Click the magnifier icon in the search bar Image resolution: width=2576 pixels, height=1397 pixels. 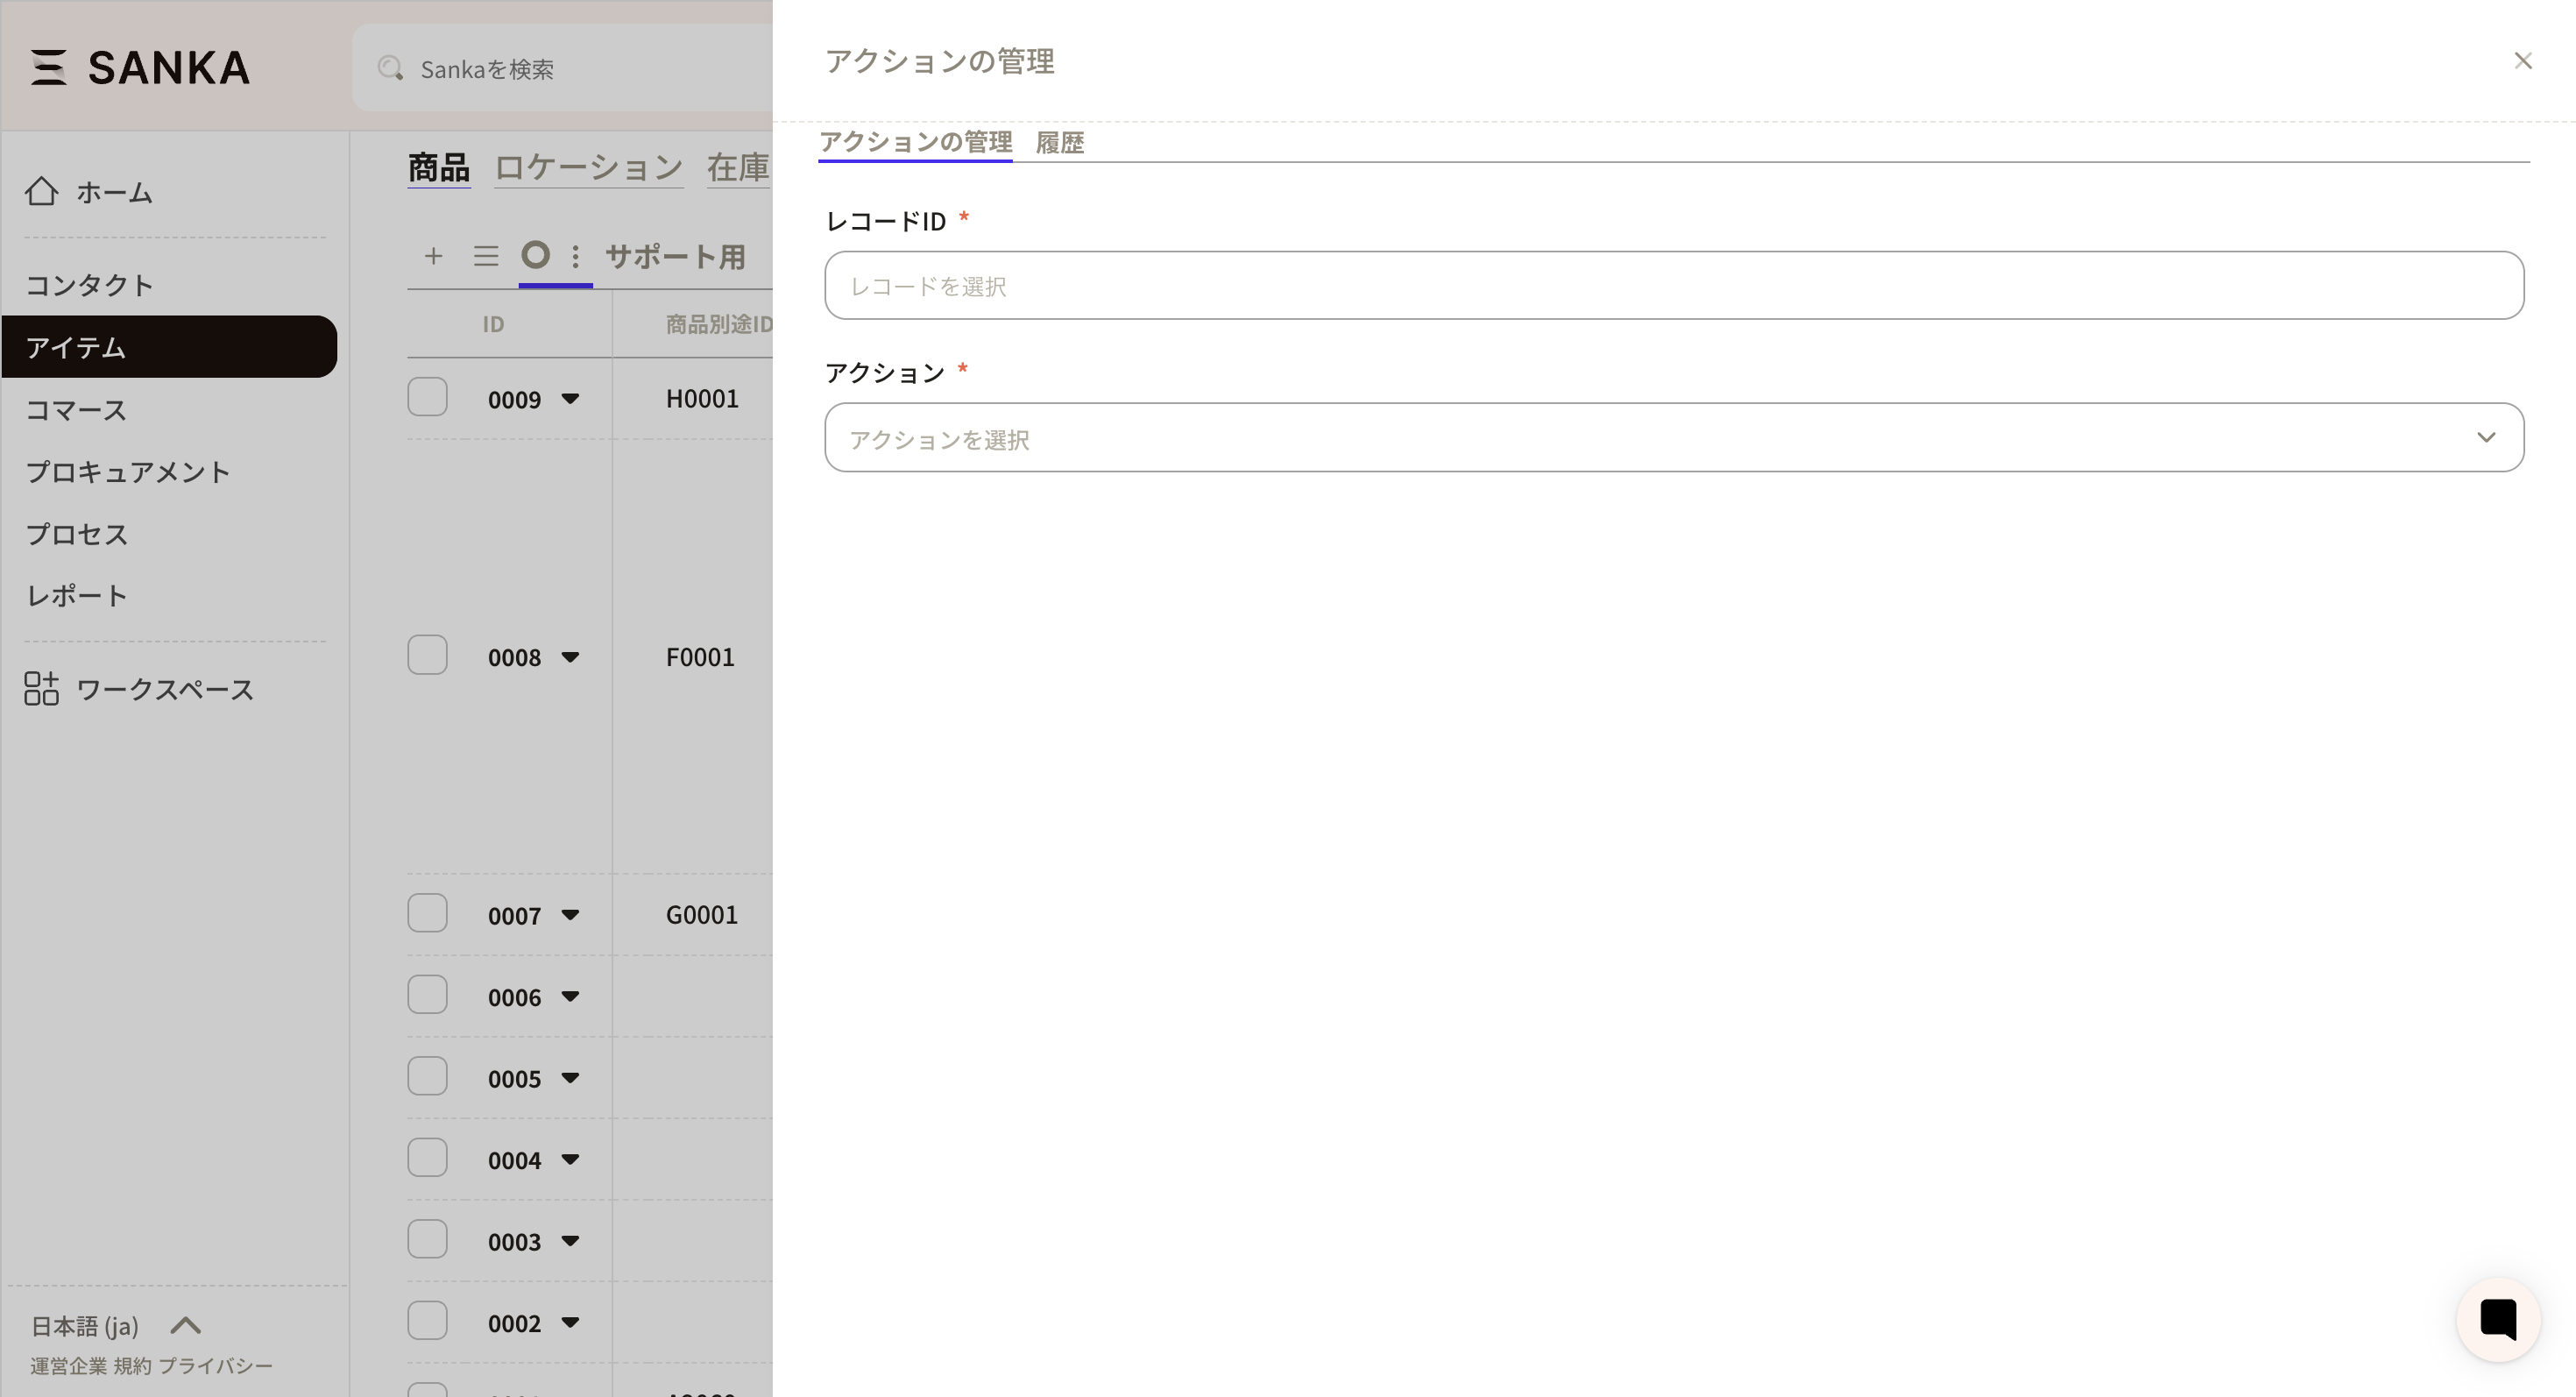(x=390, y=68)
